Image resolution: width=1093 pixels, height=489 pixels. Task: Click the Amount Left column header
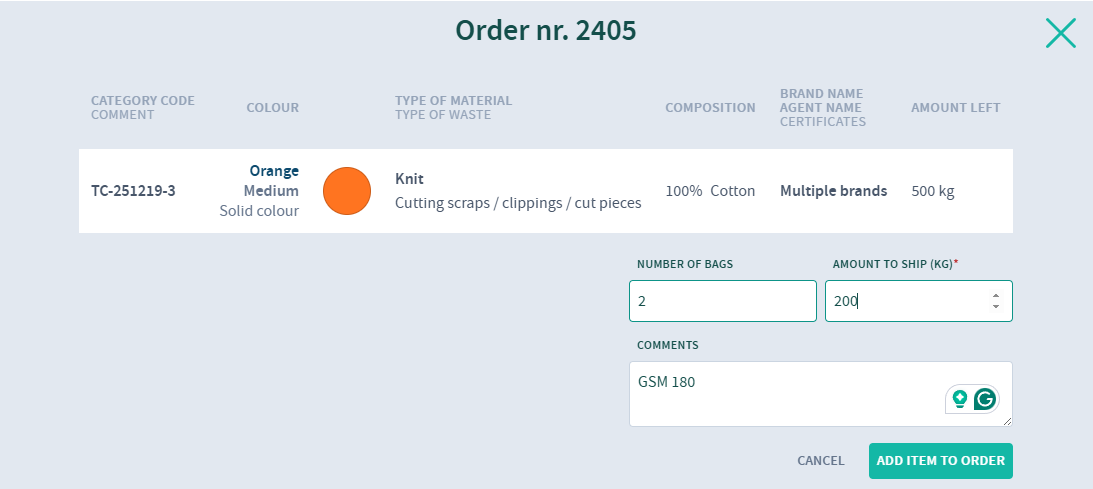(955, 108)
